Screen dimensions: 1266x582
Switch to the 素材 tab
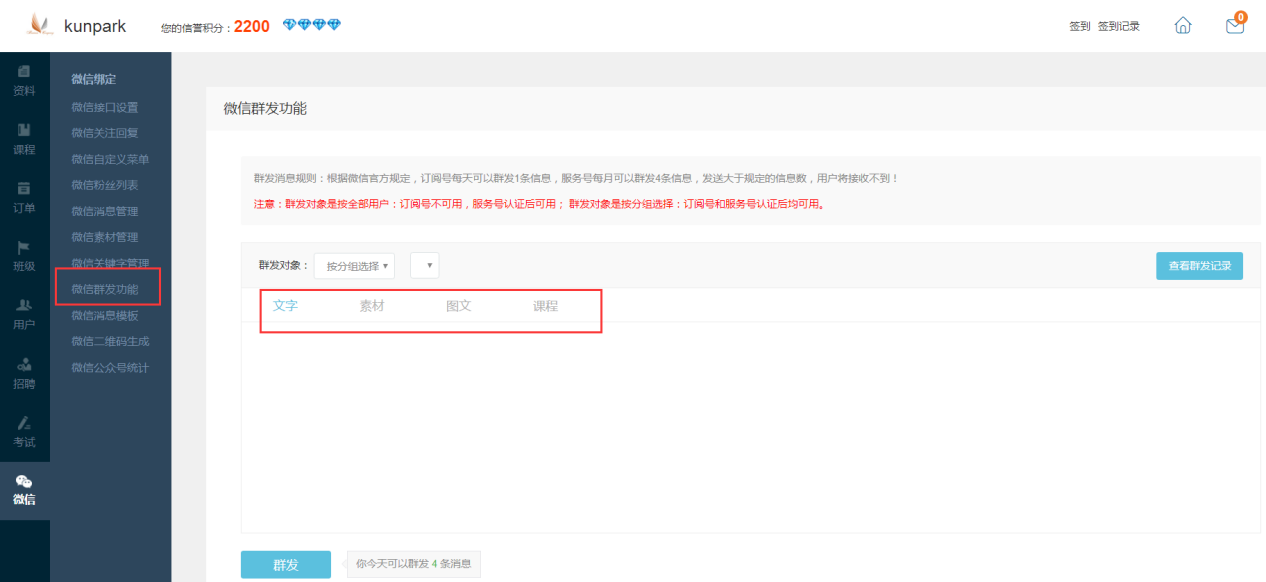point(372,306)
